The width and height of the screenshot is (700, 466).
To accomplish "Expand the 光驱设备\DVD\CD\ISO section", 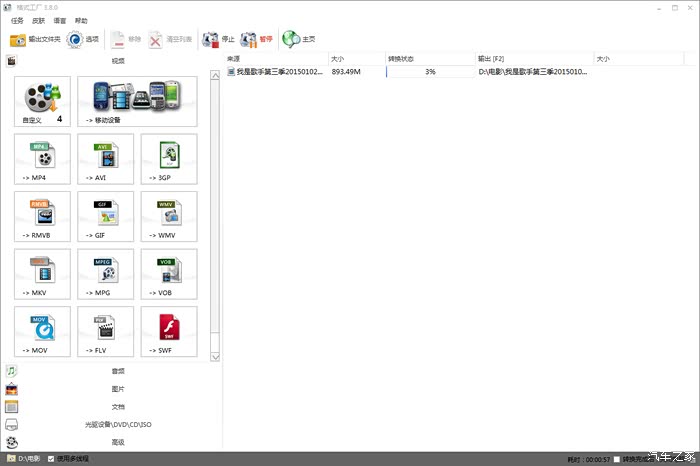I will [x=117, y=424].
